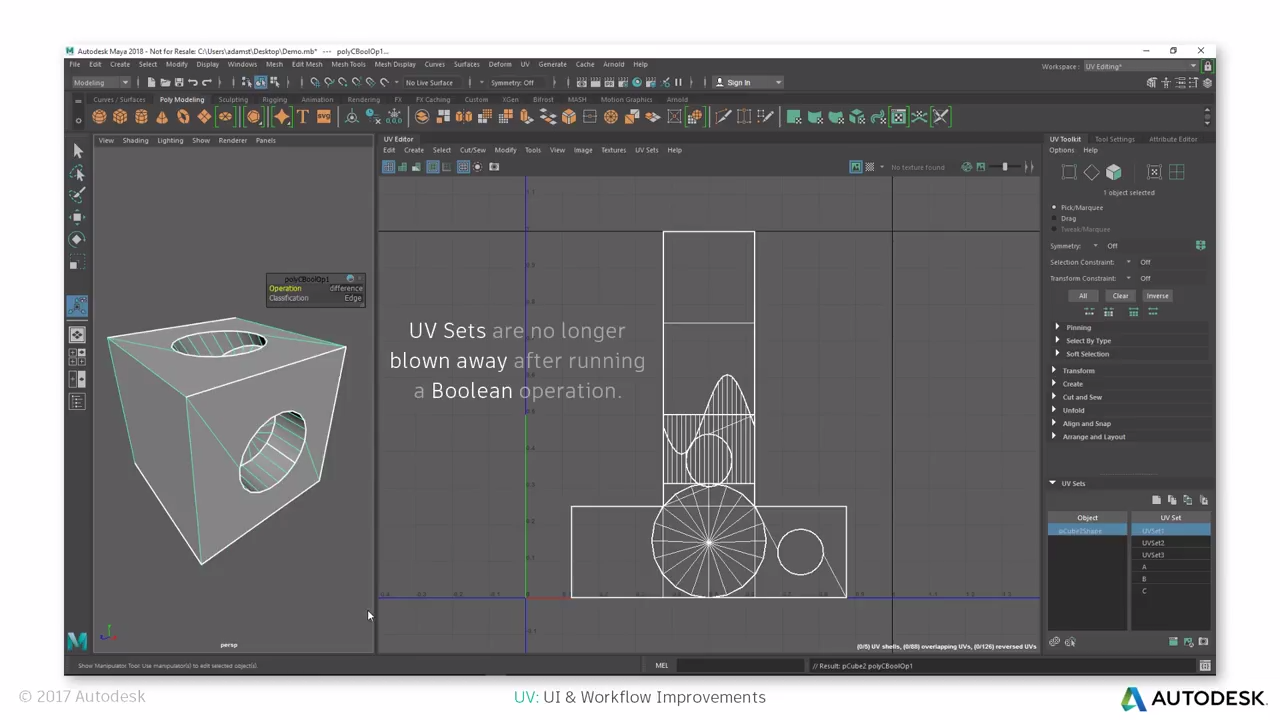
Task: Click the MEL command input field
Action: (739, 666)
